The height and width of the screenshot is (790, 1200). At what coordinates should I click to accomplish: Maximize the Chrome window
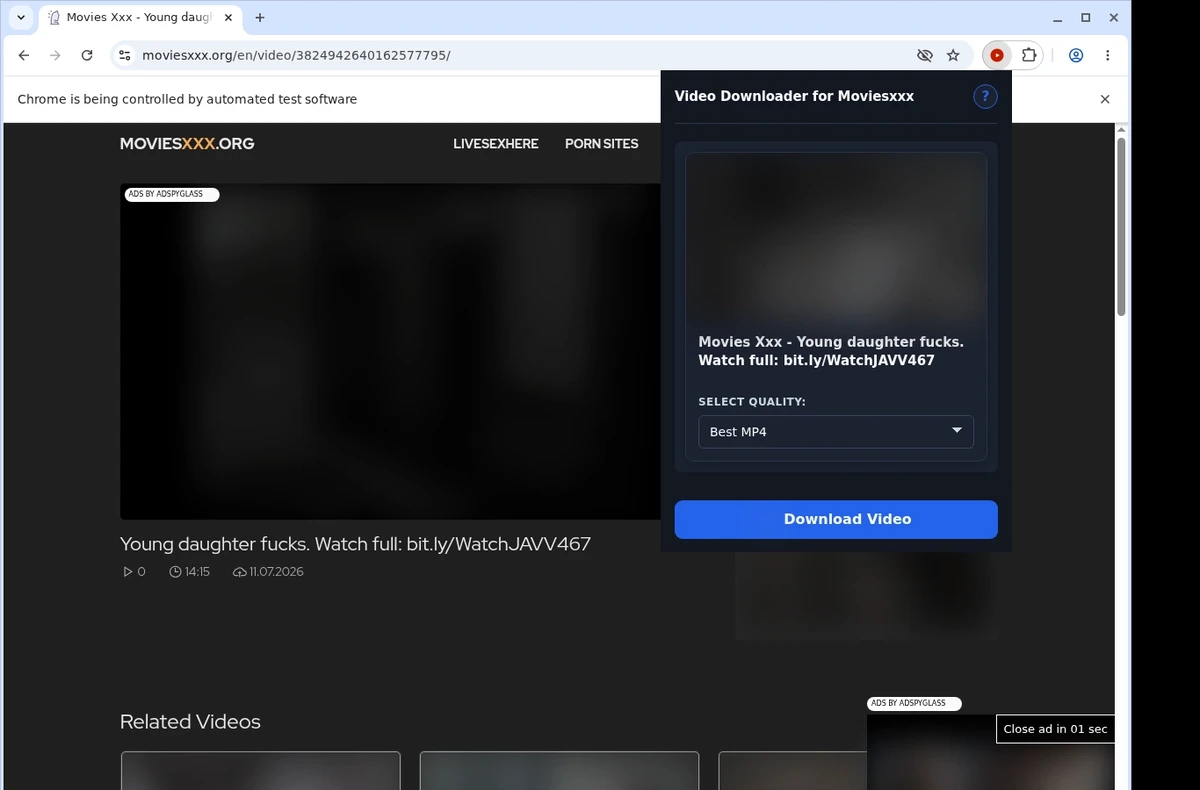[x=1086, y=17]
